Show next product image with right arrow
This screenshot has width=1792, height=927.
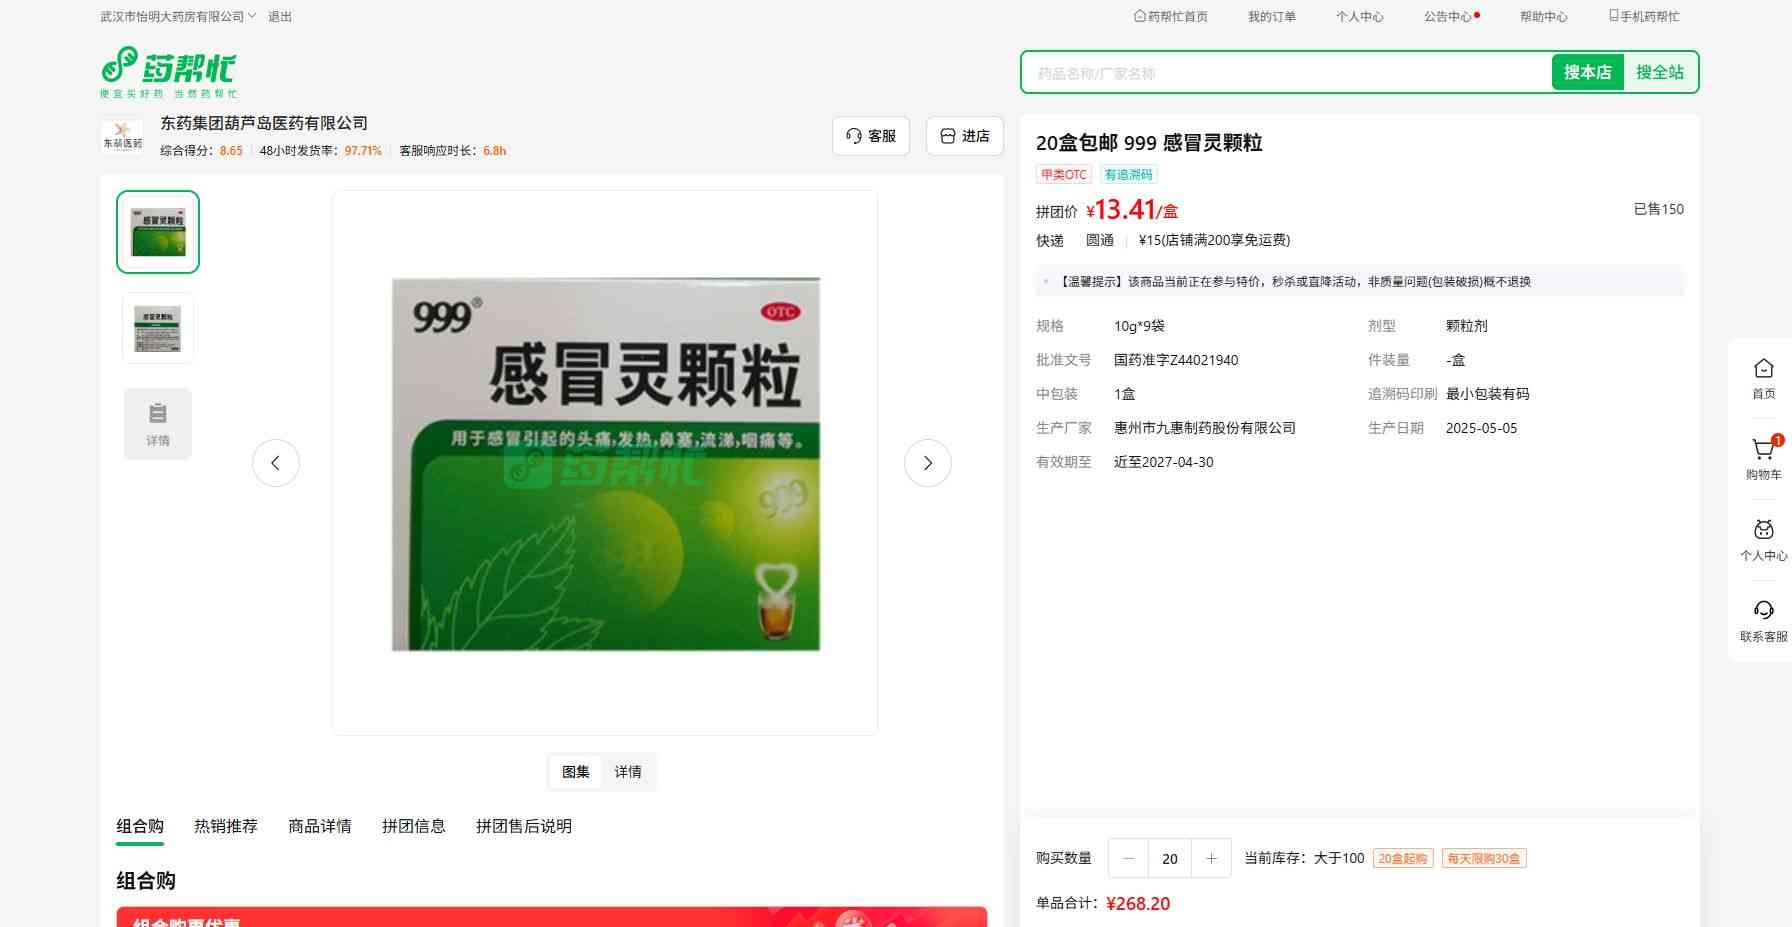(x=927, y=463)
